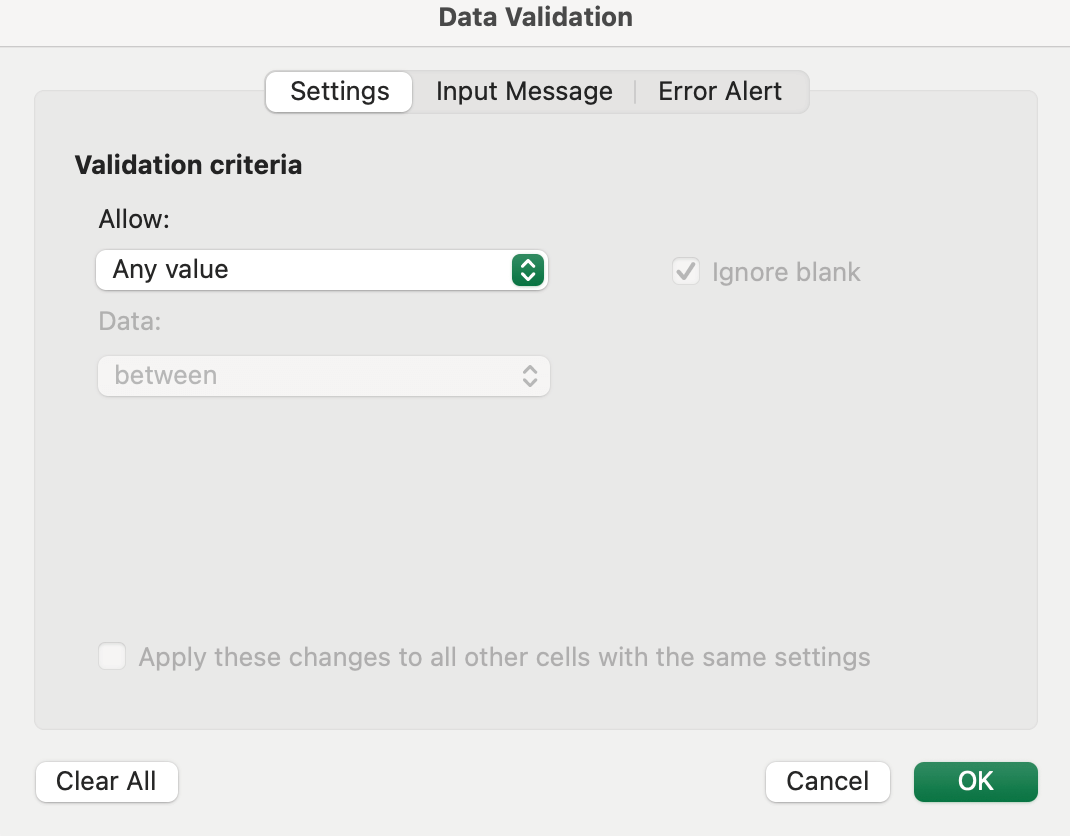Viewport: 1070px width, 836px height.
Task: Click the "Apply these changes" label text
Action: click(504, 657)
